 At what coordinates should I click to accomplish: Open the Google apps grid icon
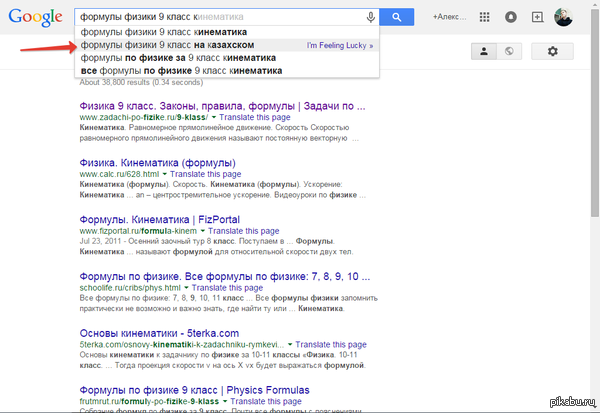484,17
